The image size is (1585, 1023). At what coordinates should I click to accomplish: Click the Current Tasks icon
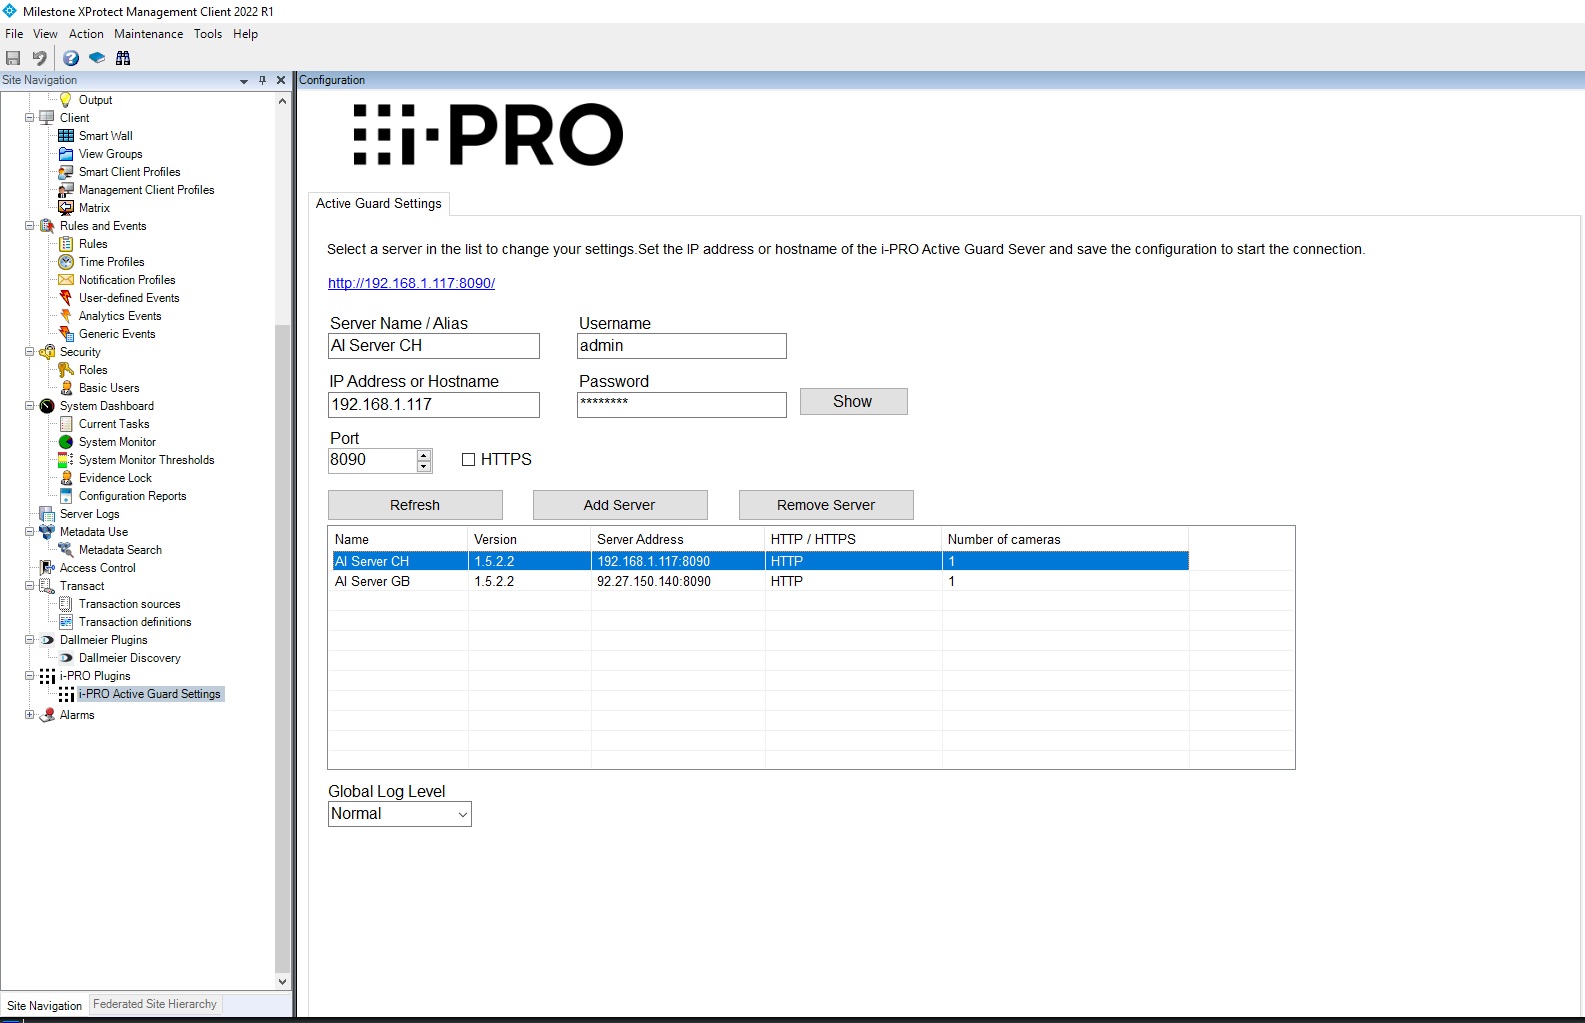pyautogui.click(x=66, y=424)
